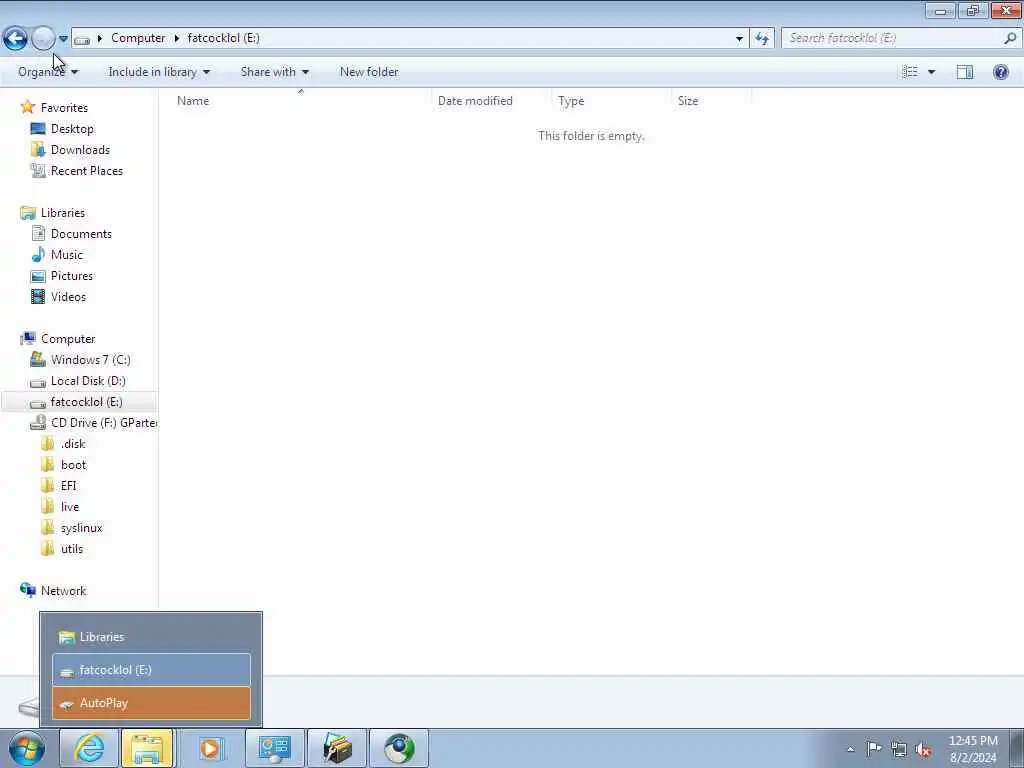Open the boot folder
The image size is (1024, 768).
coord(73,465)
